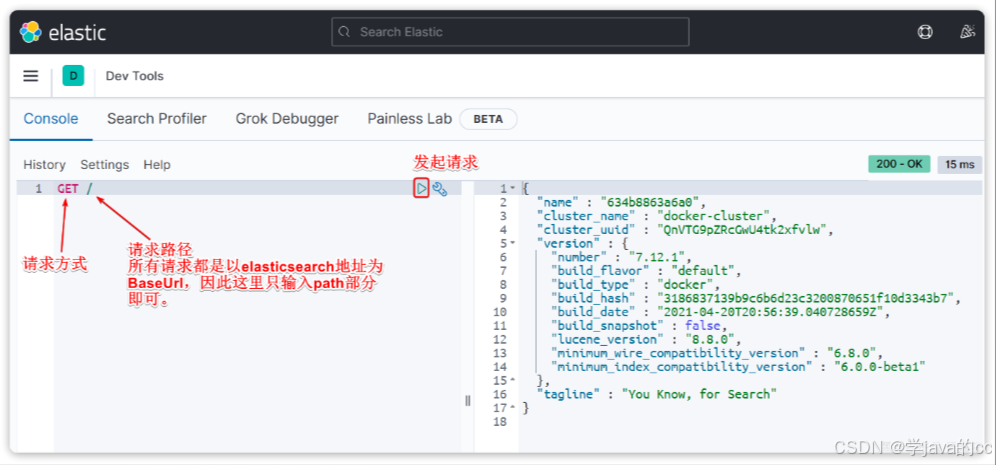Click the Dev Tools breadcrumb

tap(135, 76)
